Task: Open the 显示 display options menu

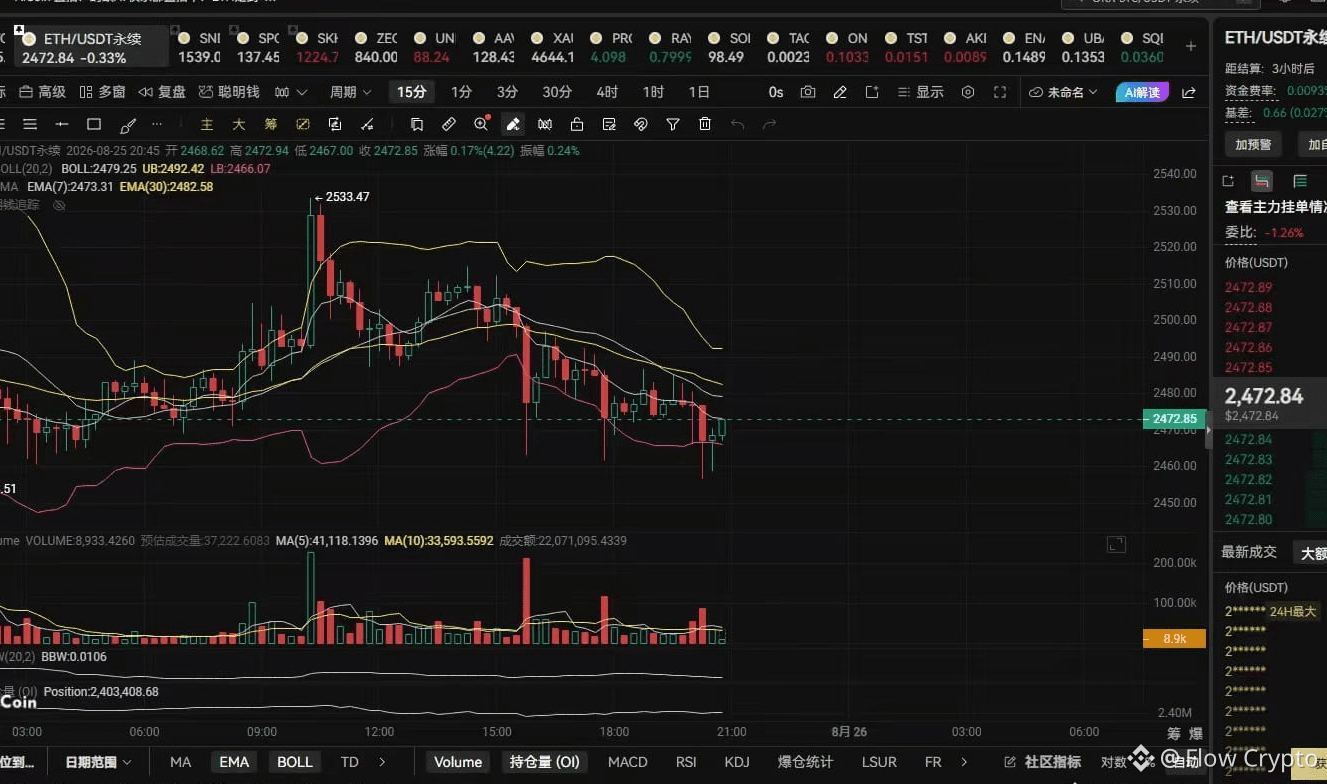Action: point(920,92)
